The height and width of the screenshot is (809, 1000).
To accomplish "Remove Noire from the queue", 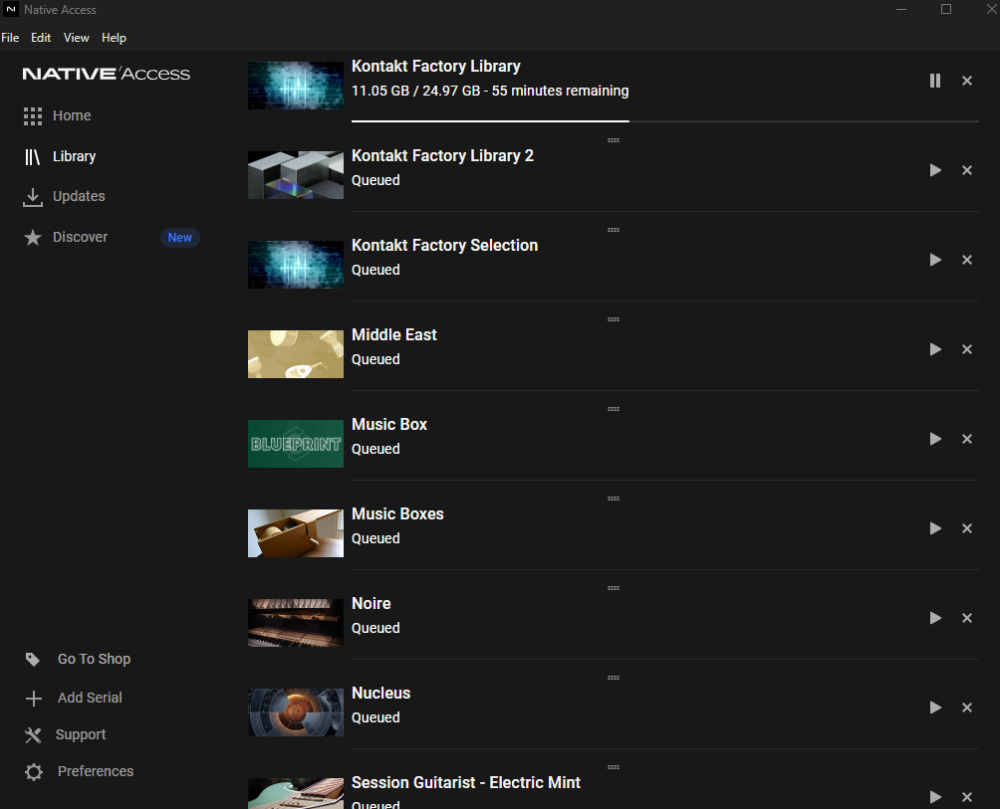I will point(967,618).
